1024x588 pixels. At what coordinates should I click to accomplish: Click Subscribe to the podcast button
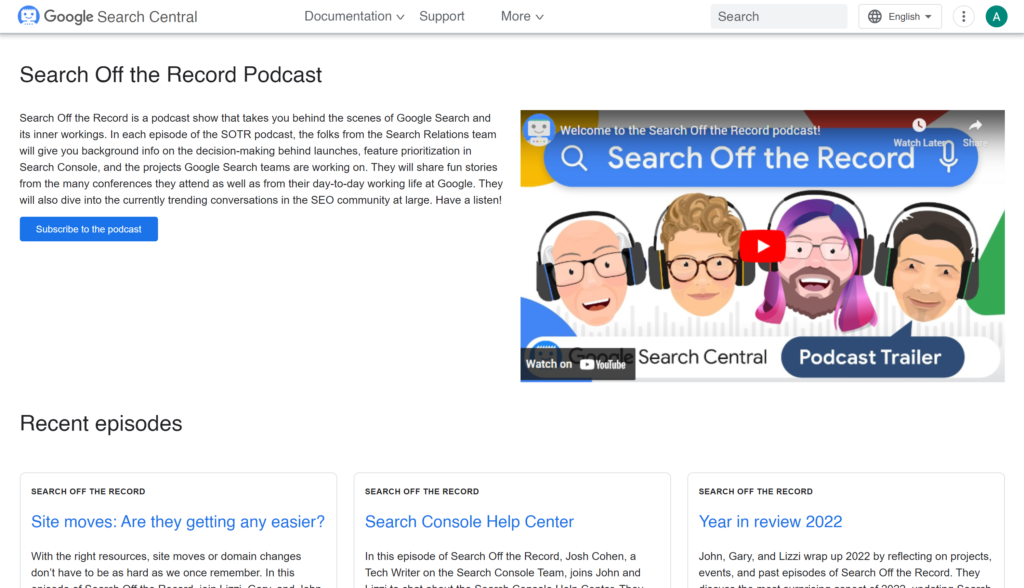point(89,229)
